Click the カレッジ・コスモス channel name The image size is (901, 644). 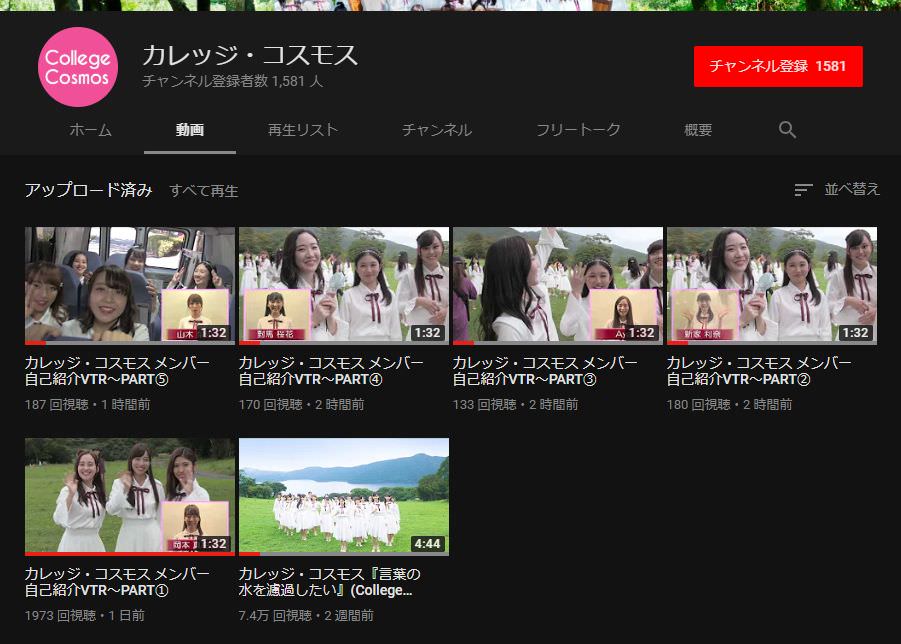click(x=250, y=55)
